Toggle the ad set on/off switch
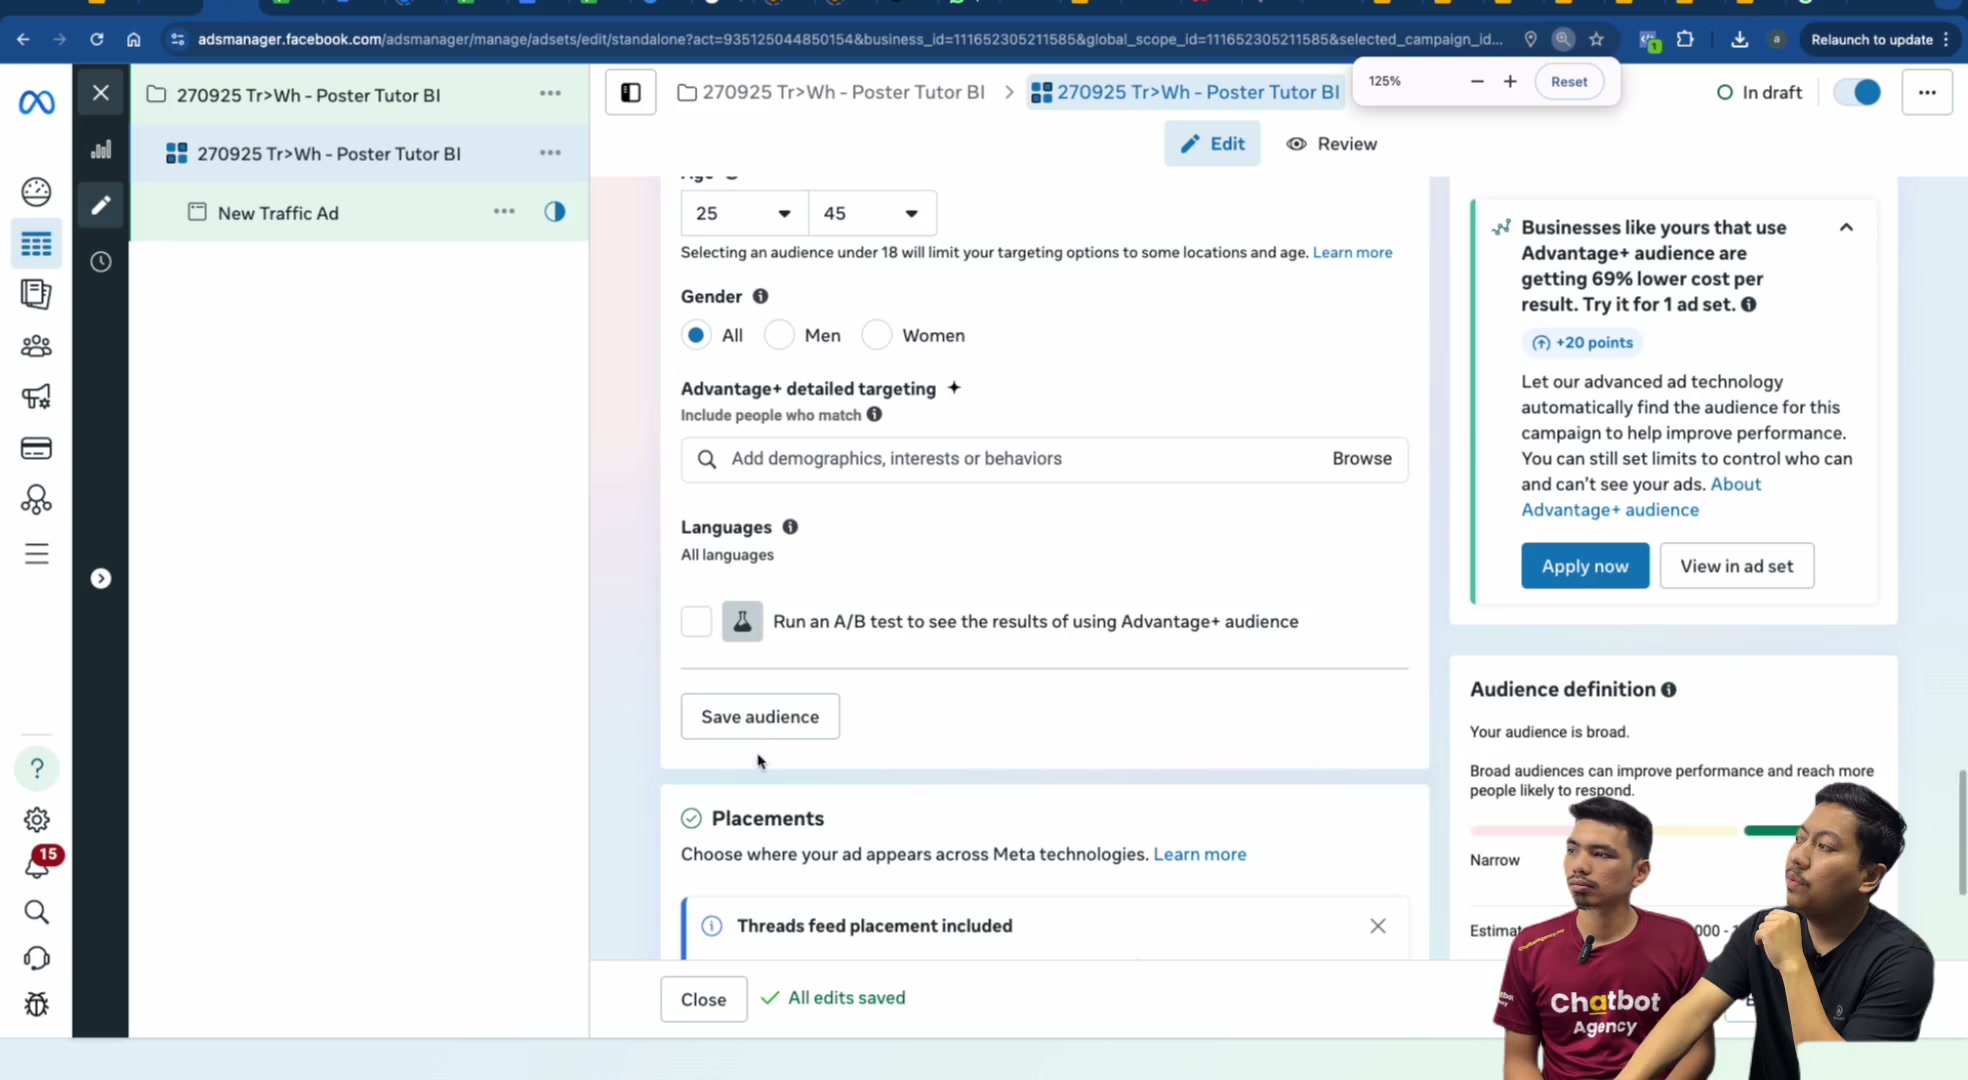The height and width of the screenshot is (1080, 1968). point(1857,93)
